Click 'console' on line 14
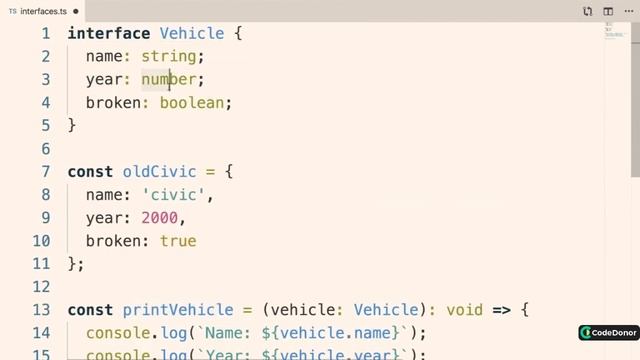This screenshot has height=360, width=640. tap(118, 333)
